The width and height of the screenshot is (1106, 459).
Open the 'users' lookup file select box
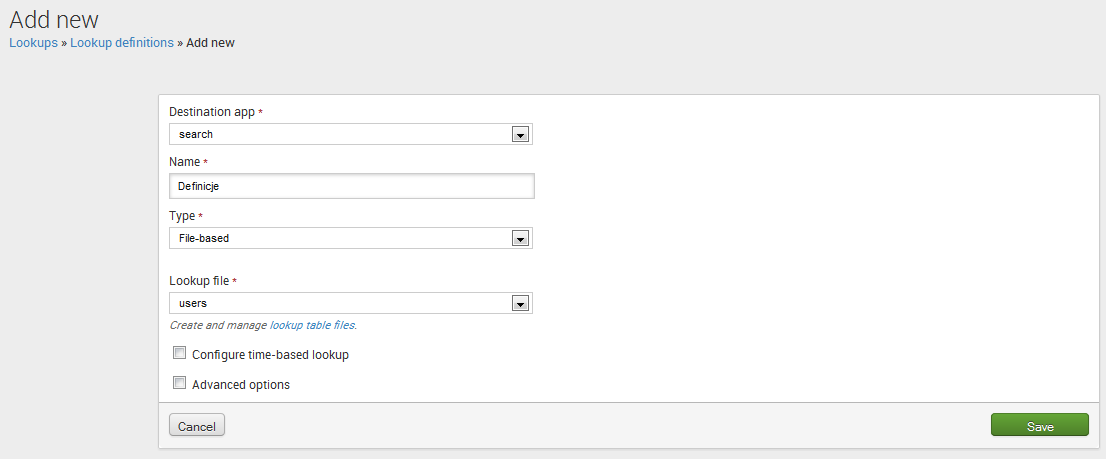click(340, 303)
